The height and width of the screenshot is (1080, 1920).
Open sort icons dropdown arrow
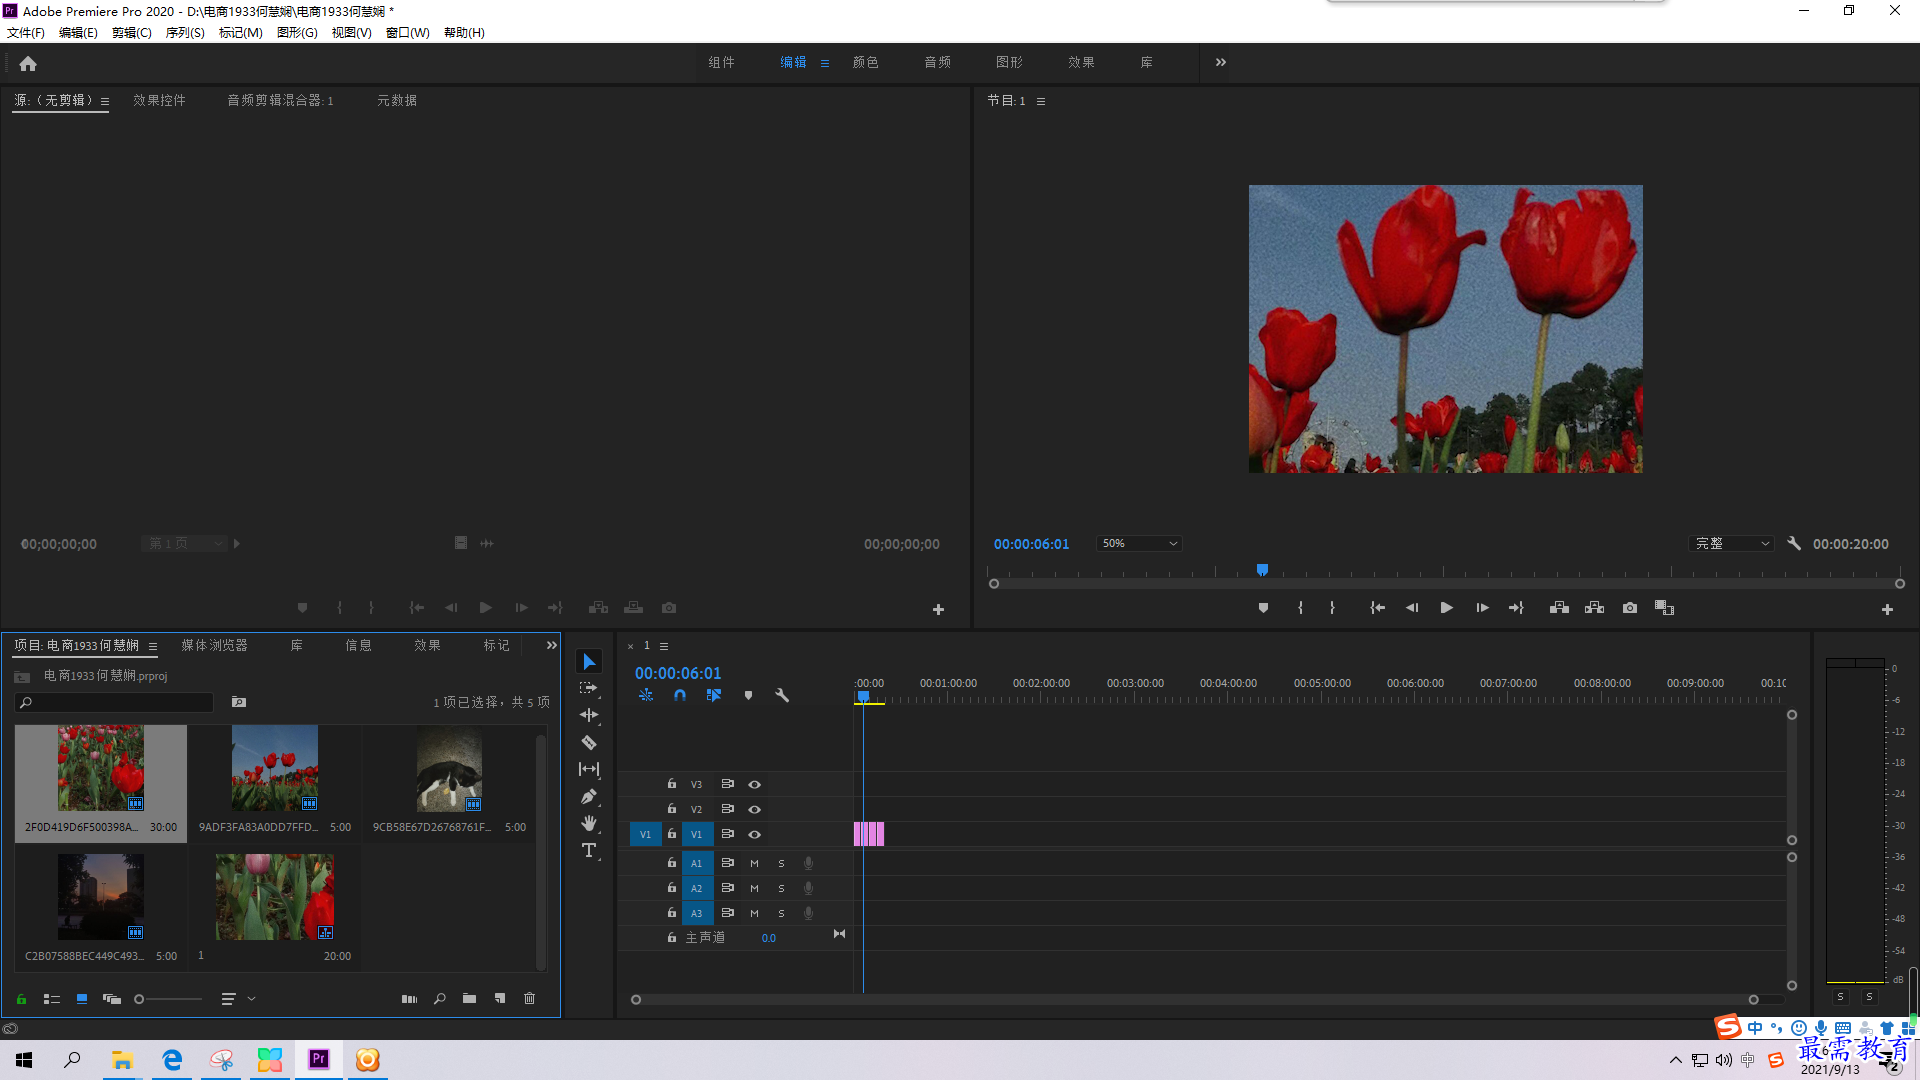251,998
